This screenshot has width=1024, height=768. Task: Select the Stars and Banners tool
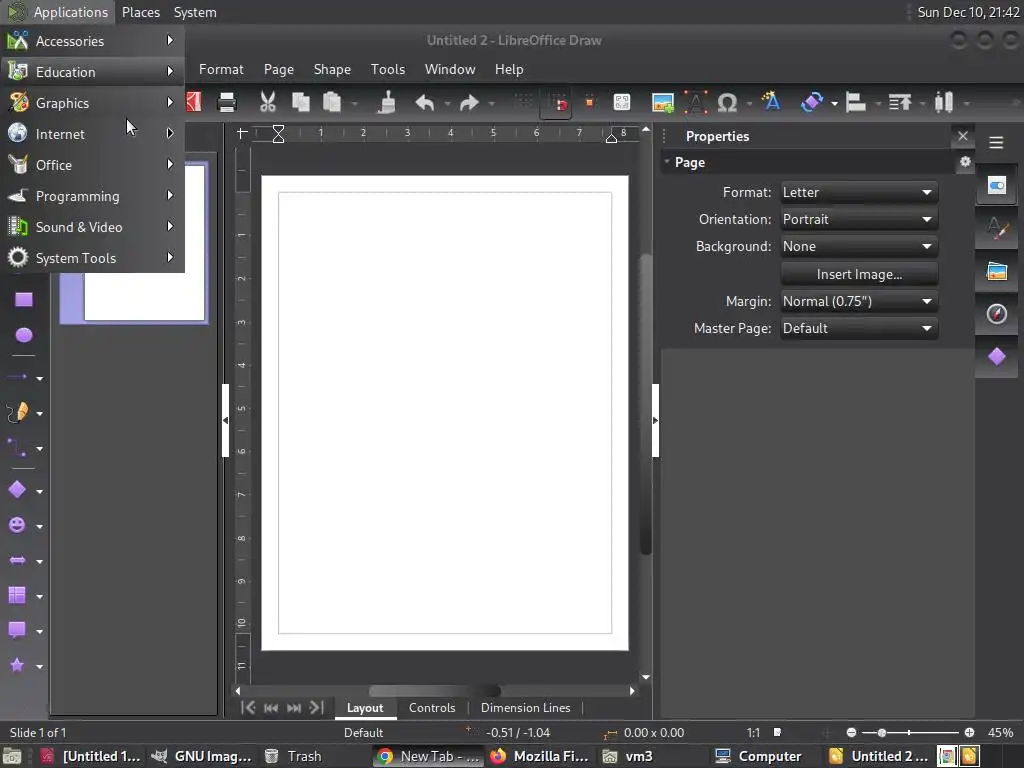click(x=17, y=665)
